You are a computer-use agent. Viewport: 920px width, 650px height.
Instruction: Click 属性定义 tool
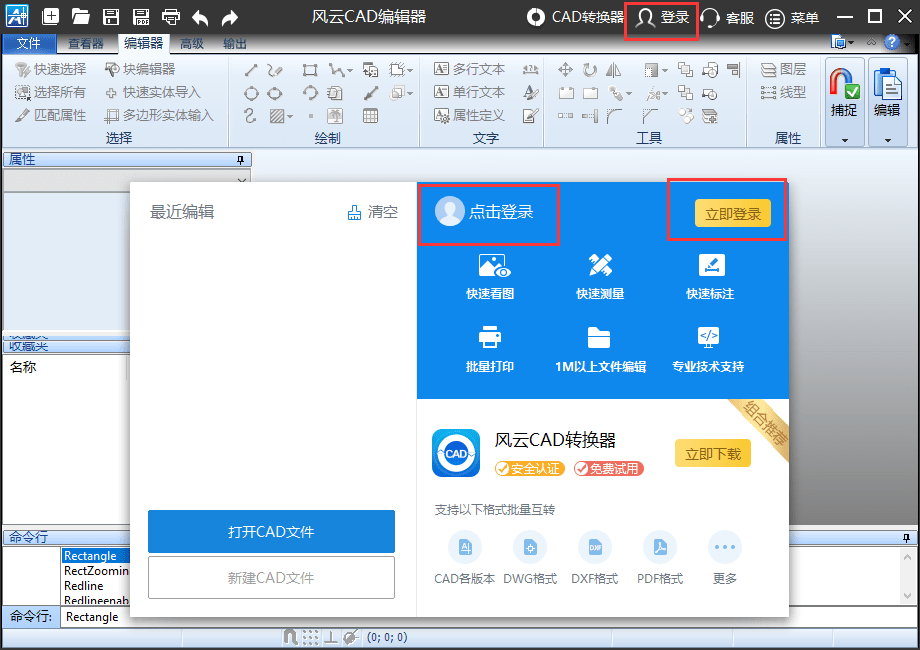(469, 115)
